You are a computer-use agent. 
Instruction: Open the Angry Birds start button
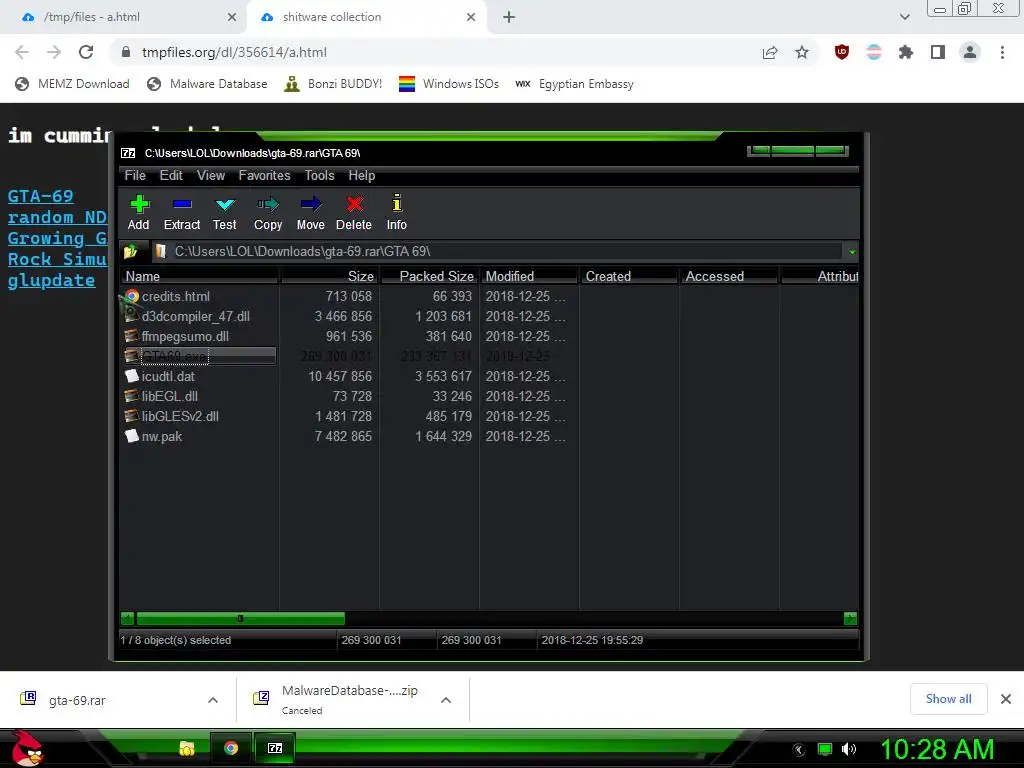(x=26, y=748)
